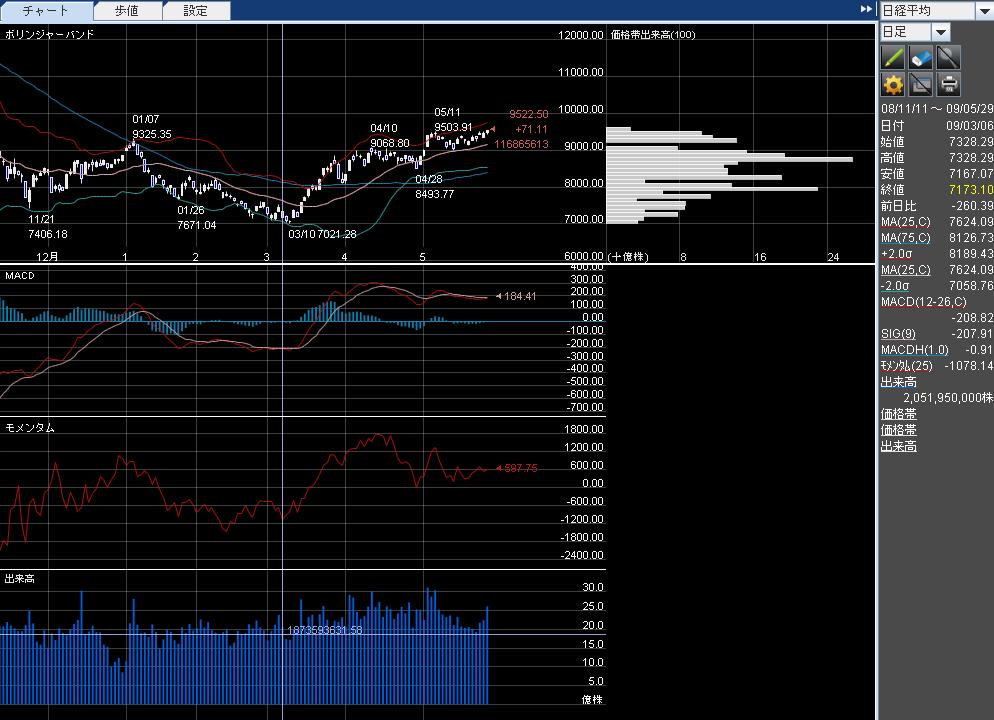Select the green pencil drawing tool
This screenshot has width=994, height=720.
click(x=893, y=57)
